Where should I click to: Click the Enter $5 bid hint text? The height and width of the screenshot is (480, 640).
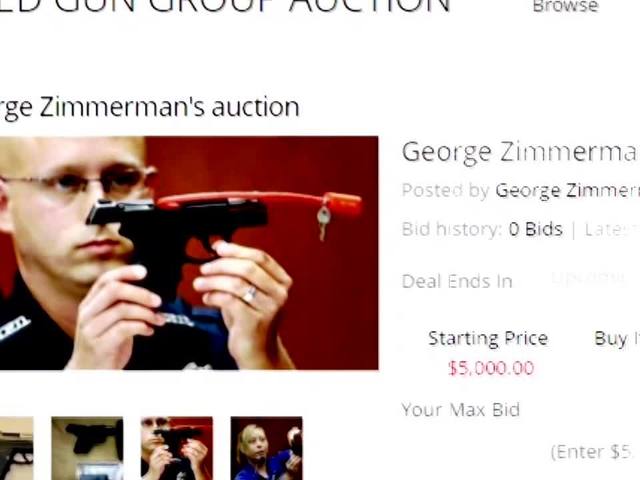coord(595,452)
